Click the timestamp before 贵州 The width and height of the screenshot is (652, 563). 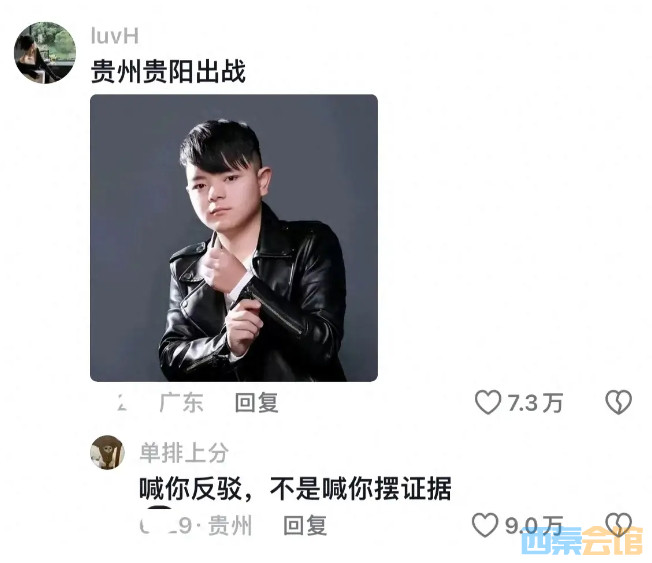coord(165,526)
